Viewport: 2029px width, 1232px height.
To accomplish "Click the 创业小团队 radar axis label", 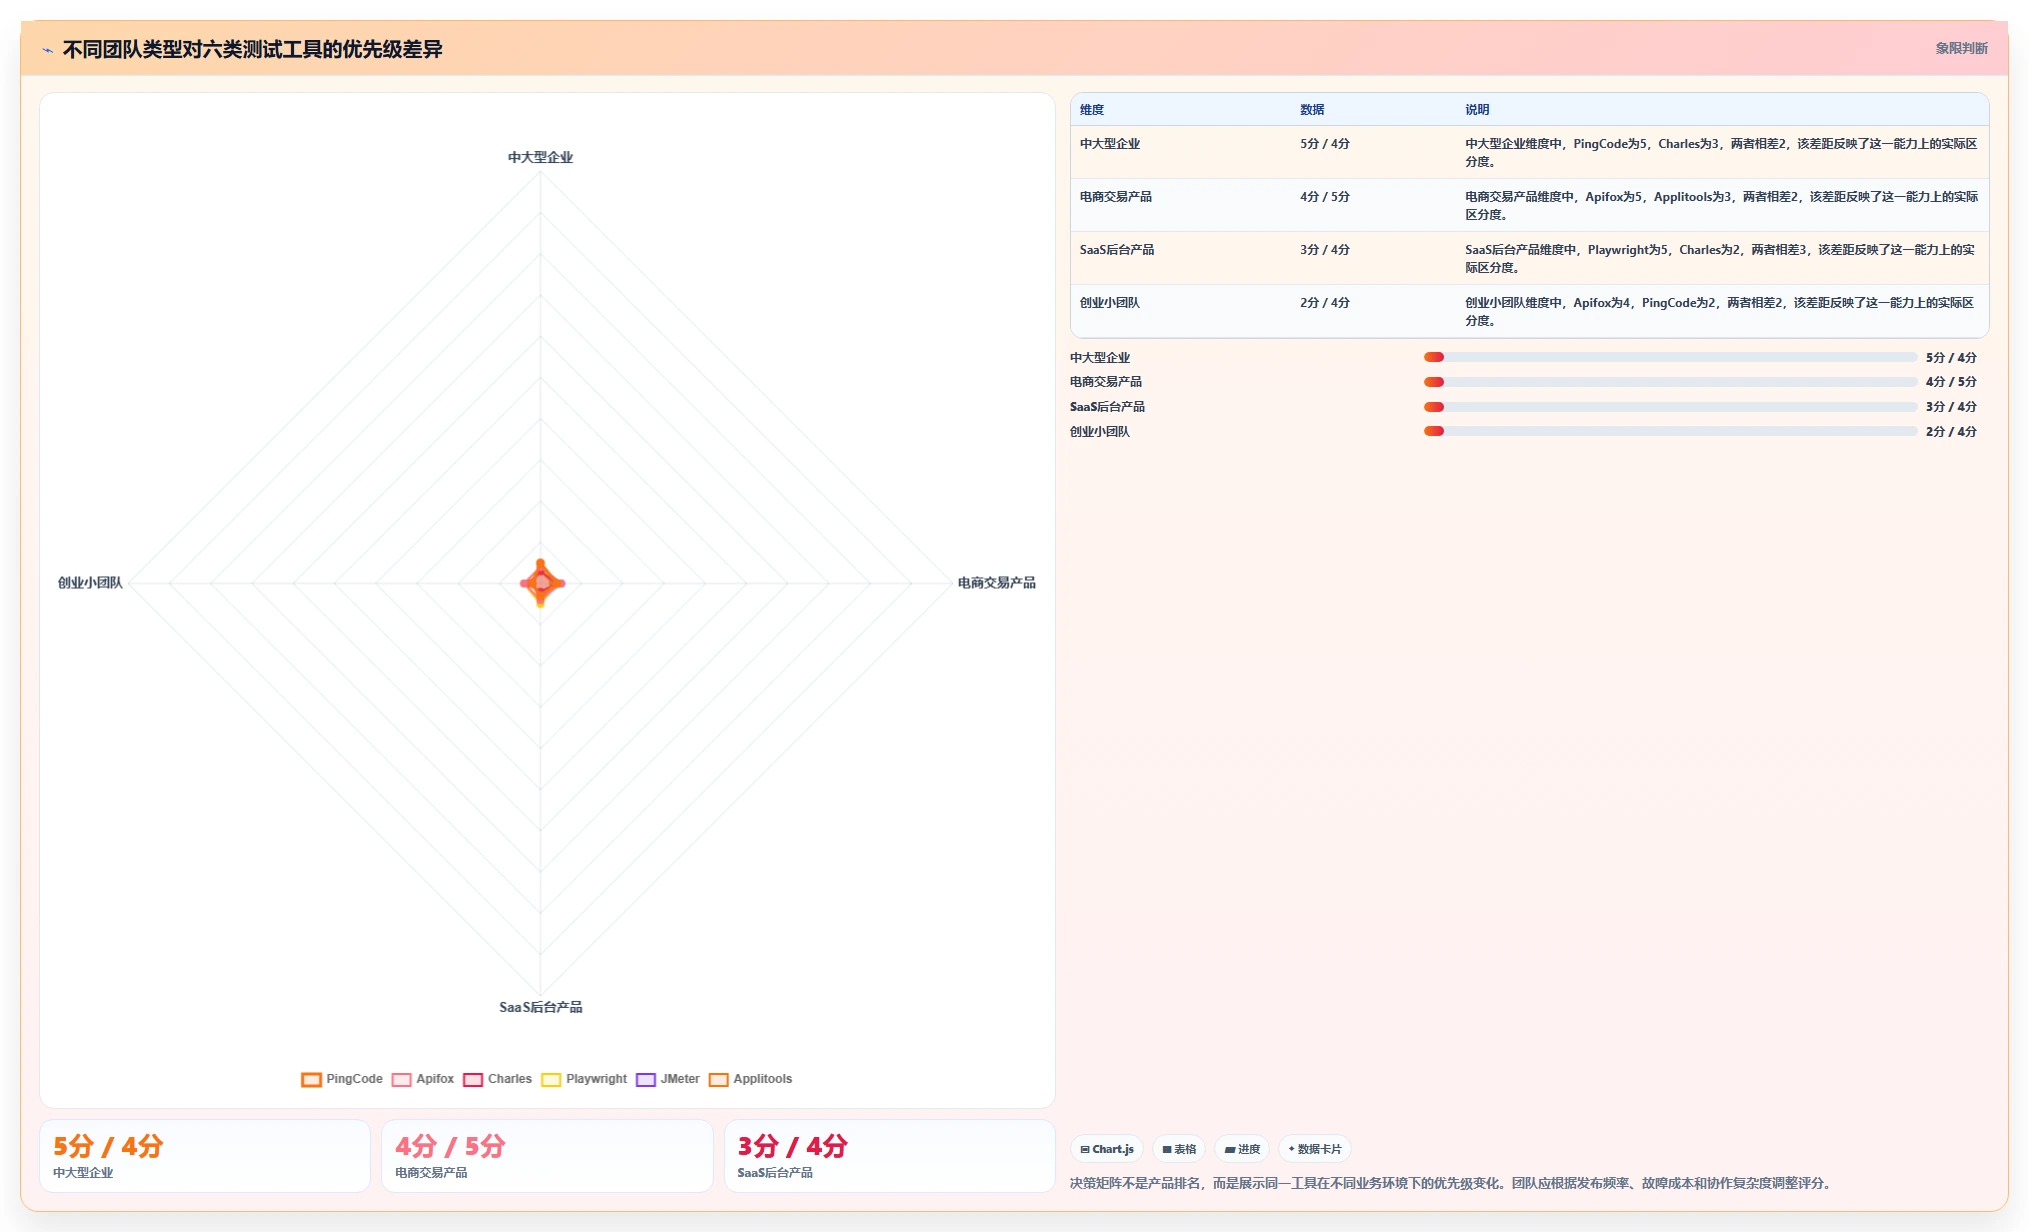I will 90,583.
